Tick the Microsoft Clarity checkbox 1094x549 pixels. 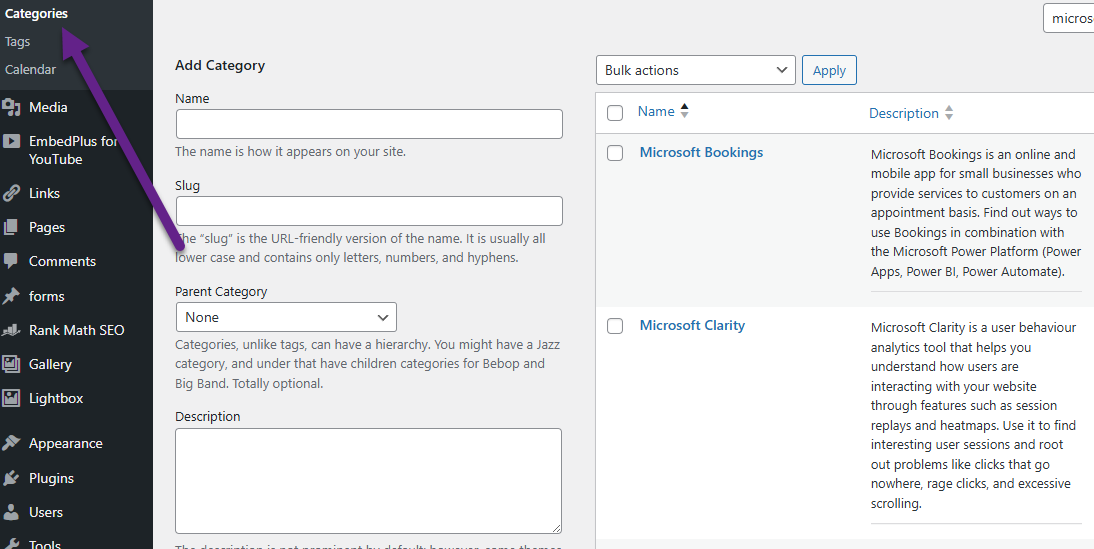coord(615,326)
